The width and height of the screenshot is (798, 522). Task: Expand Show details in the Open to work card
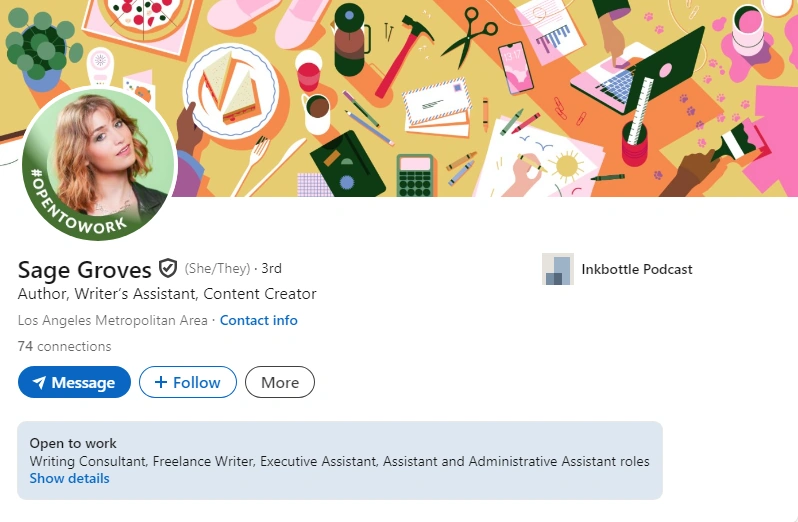click(x=70, y=479)
